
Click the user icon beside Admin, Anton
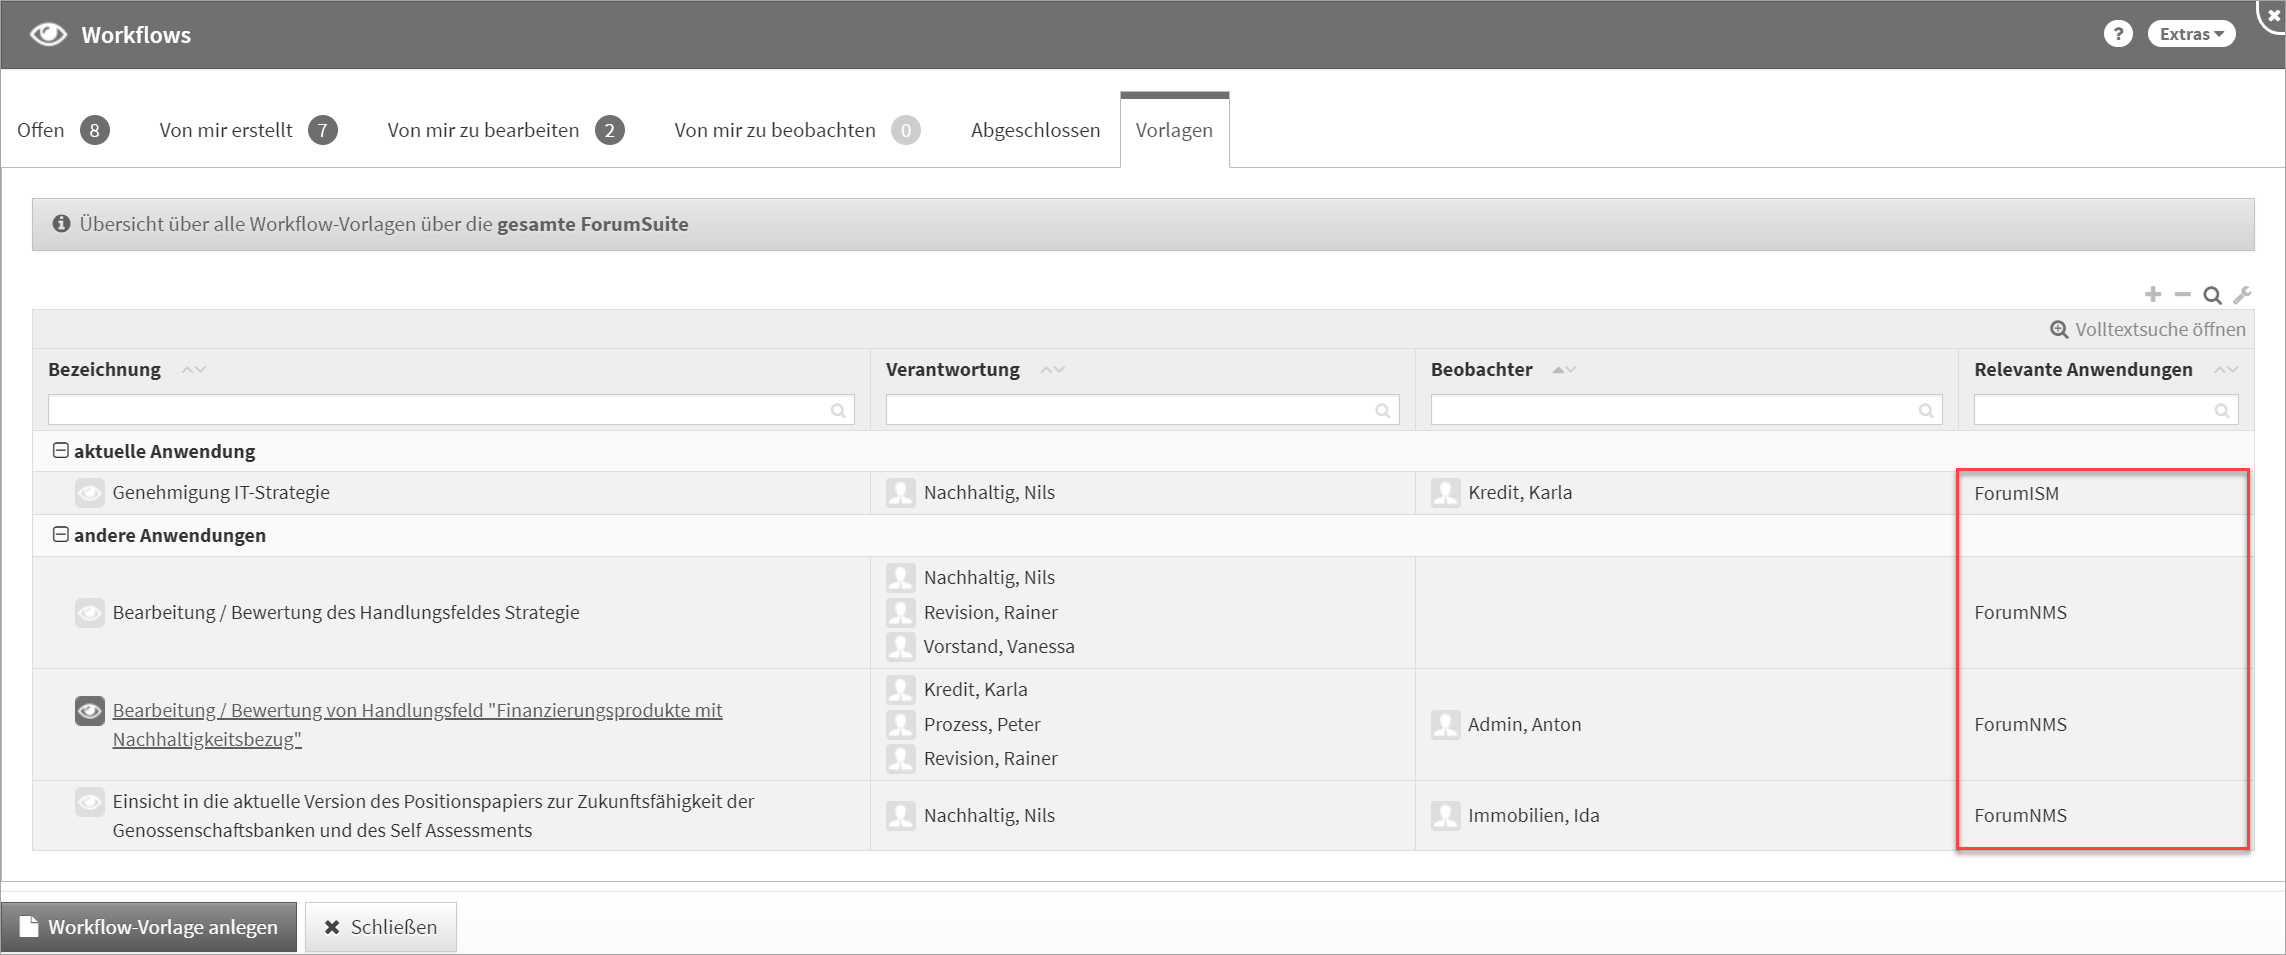(1445, 724)
